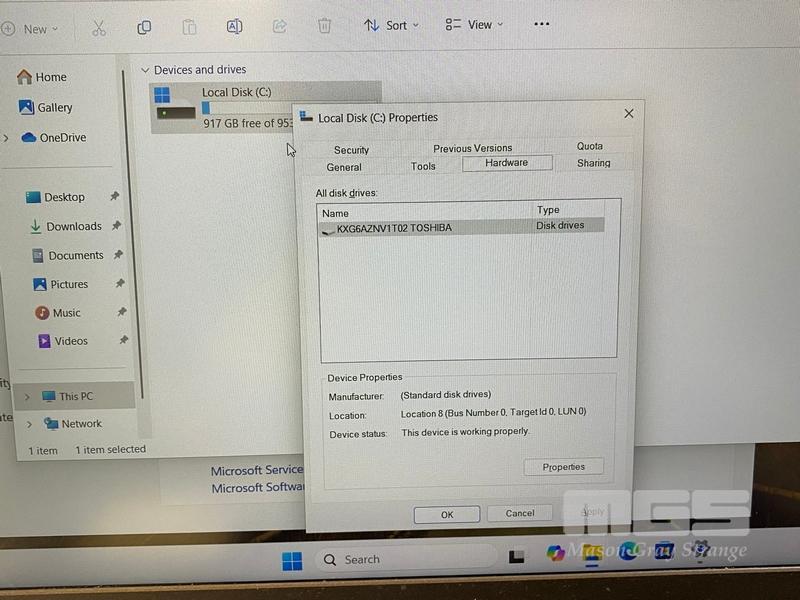The height and width of the screenshot is (600, 800).
Task: Open the Microsoft Service link behind dialog
Action: 257,470
